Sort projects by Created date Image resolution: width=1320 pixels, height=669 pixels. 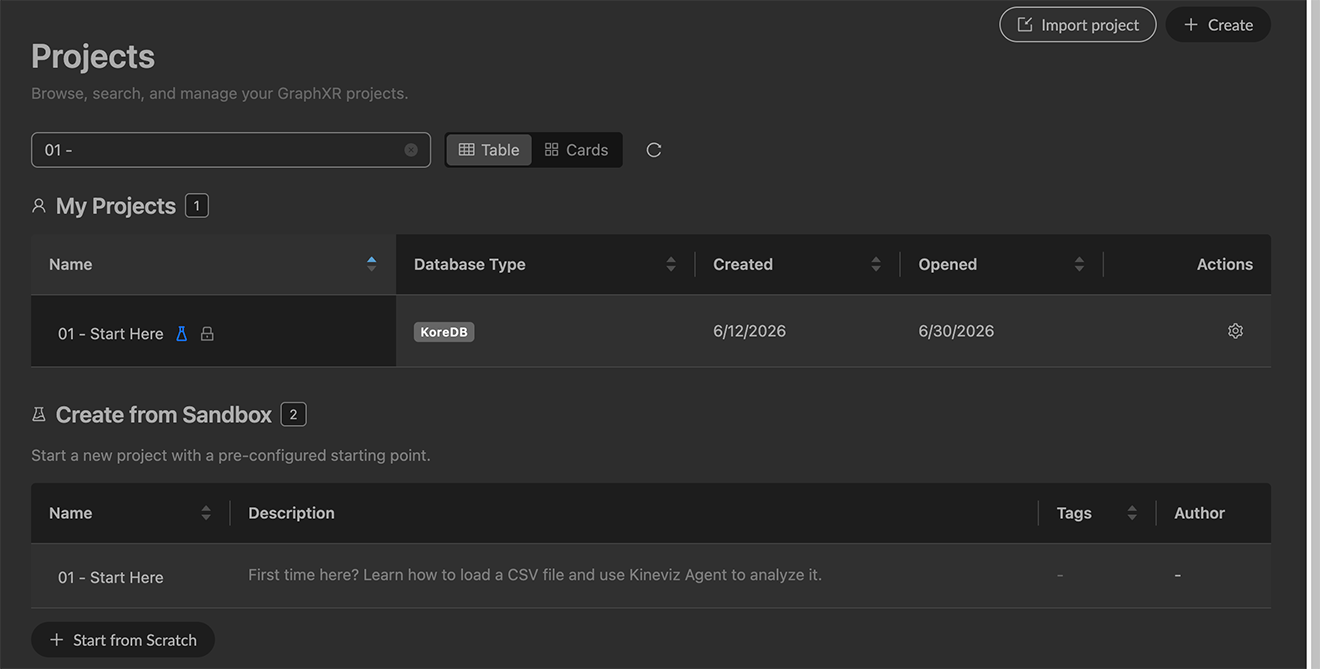pos(876,264)
